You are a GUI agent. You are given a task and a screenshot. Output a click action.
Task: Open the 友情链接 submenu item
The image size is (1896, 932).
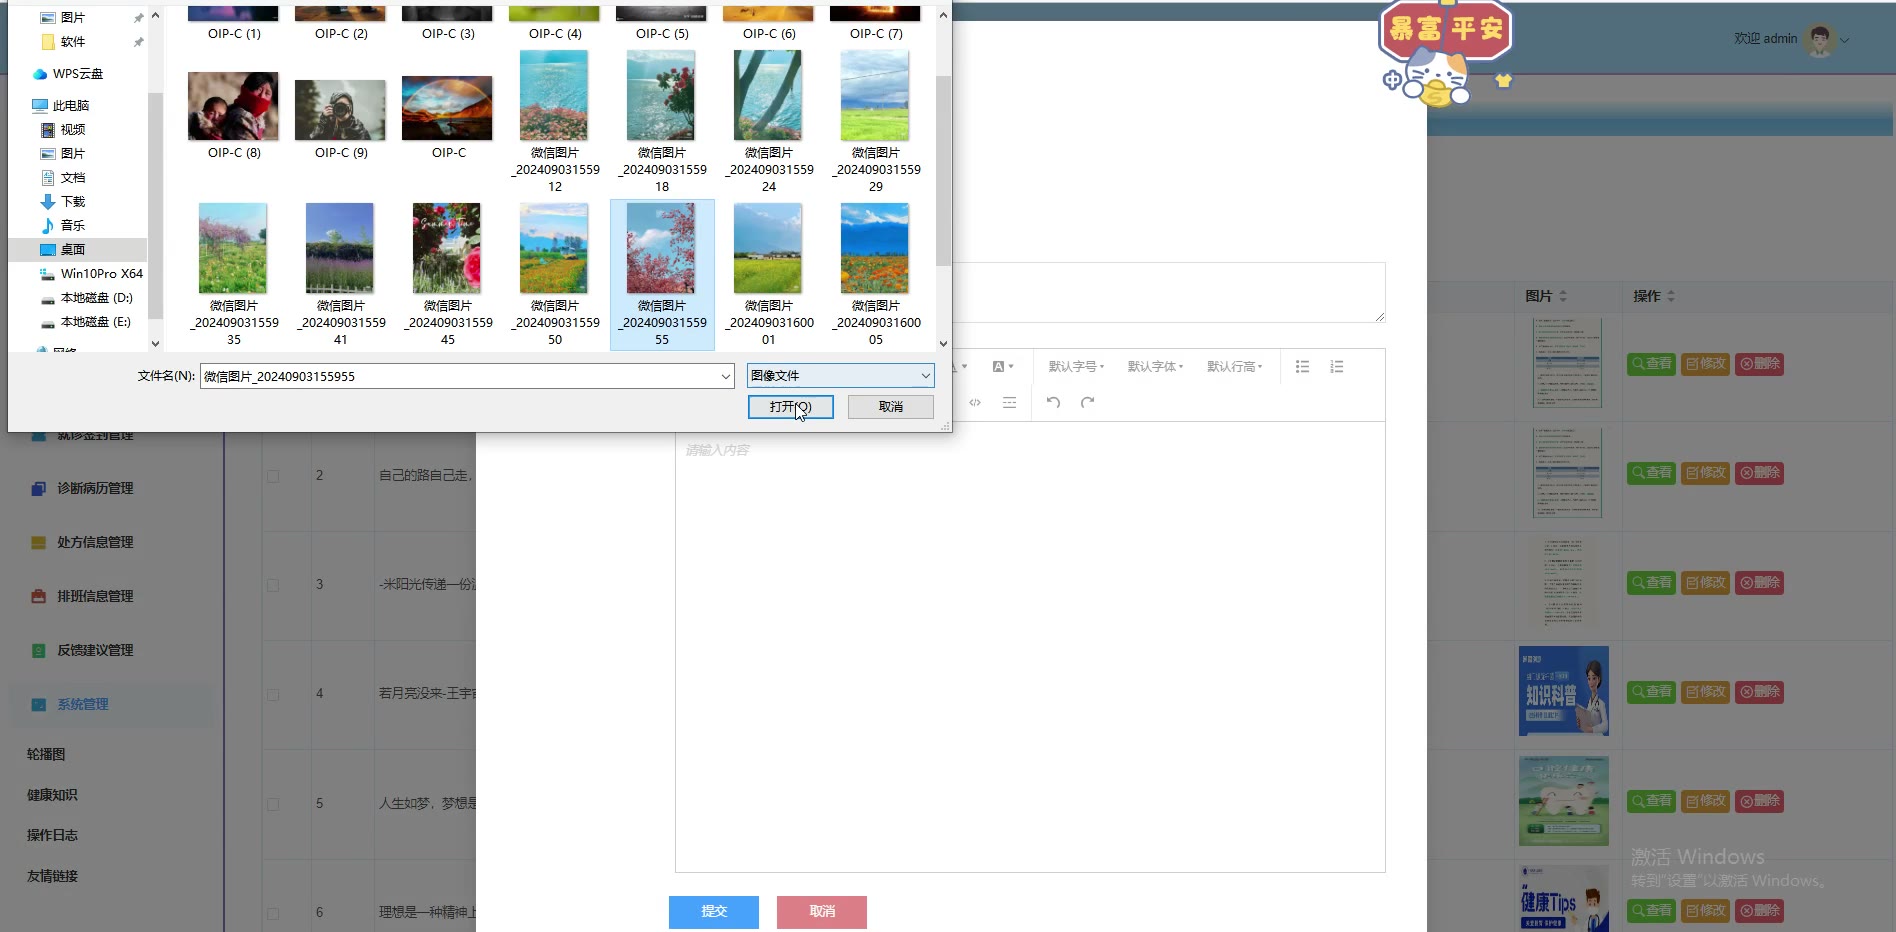click(x=52, y=876)
